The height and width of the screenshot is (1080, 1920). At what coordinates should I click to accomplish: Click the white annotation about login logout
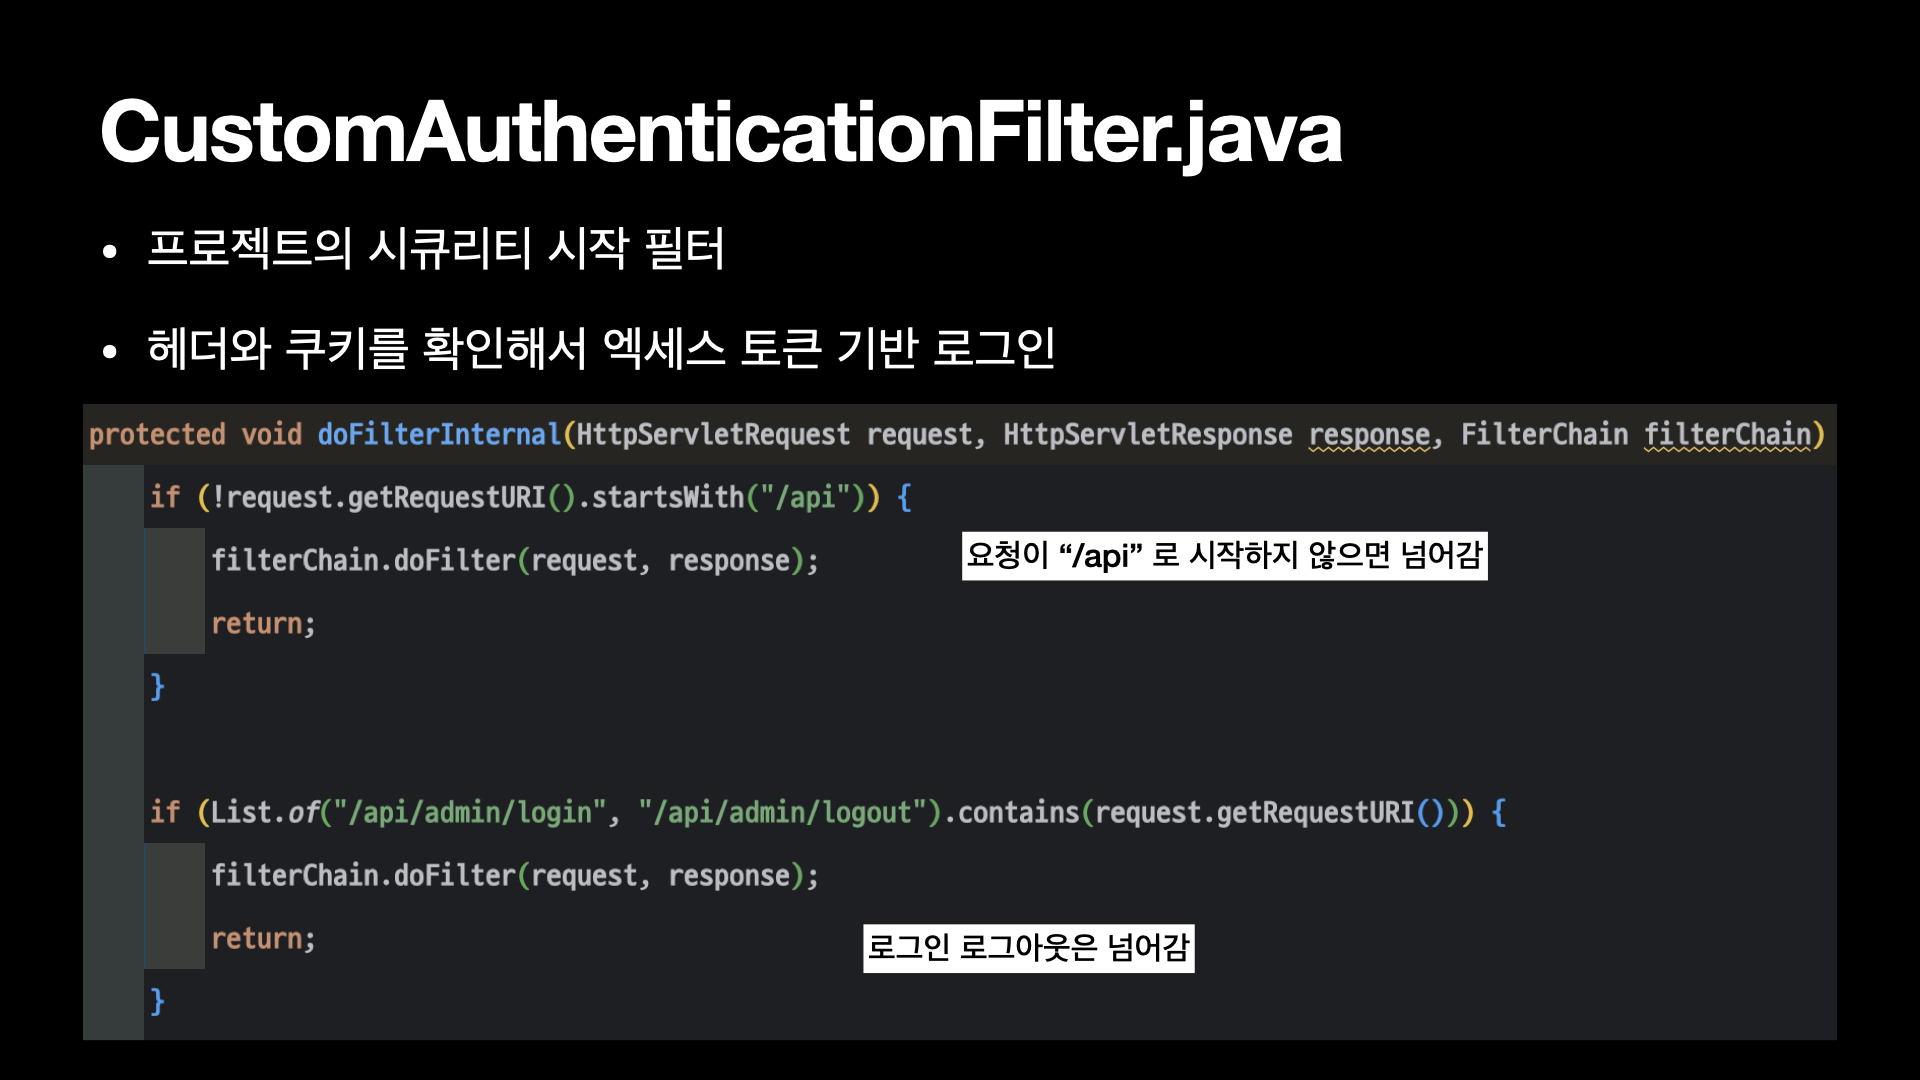(1028, 947)
